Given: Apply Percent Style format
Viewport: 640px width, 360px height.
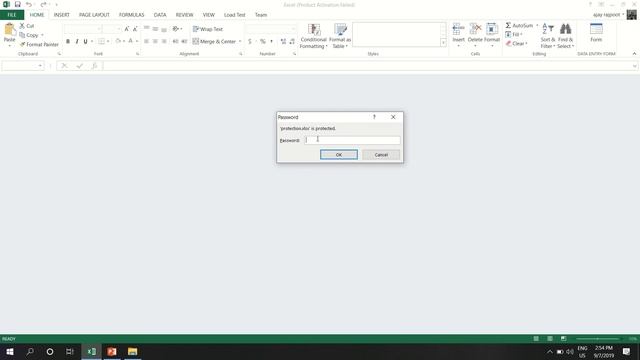Looking at the screenshot, I should [262, 41].
